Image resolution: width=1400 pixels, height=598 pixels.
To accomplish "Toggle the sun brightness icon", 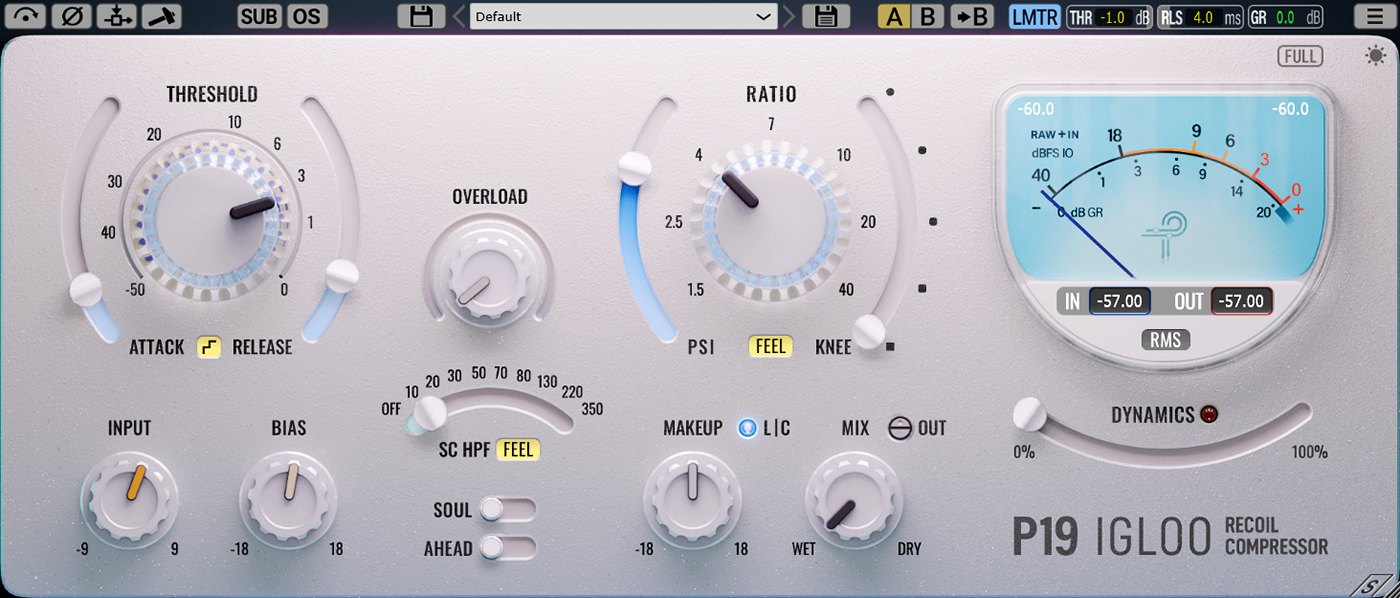I will pyautogui.click(x=1376, y=56).
